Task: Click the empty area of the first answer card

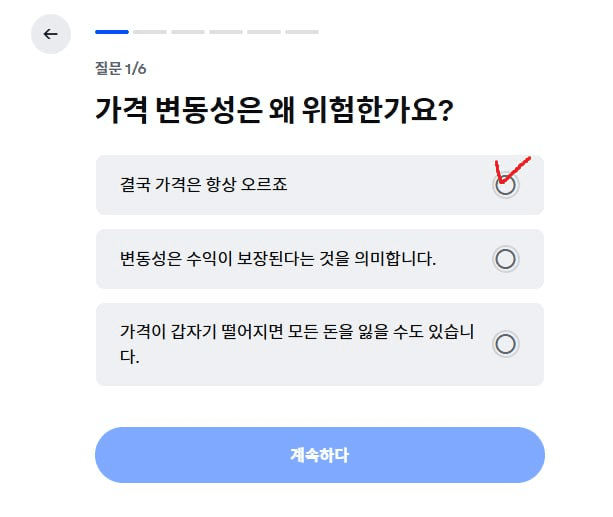Action: click(x=390, y=185)
